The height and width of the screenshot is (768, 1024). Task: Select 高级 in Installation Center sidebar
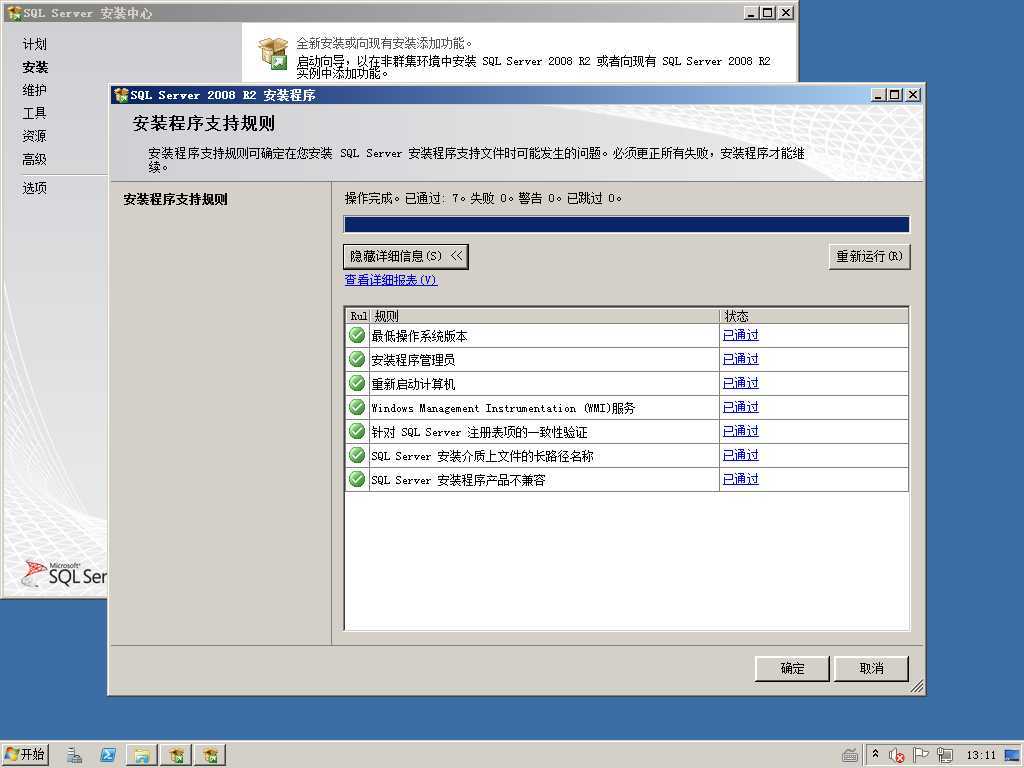click(x=35, y=159)
